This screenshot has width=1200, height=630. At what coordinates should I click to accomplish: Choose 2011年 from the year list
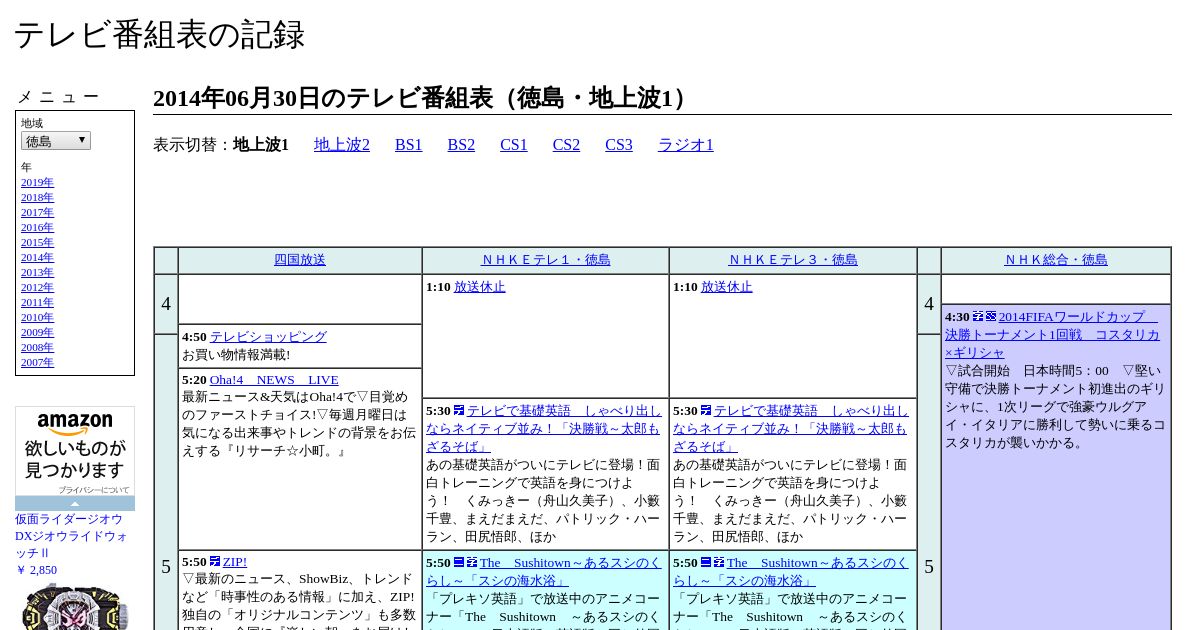pyautogui.click(x=37, y=303)
